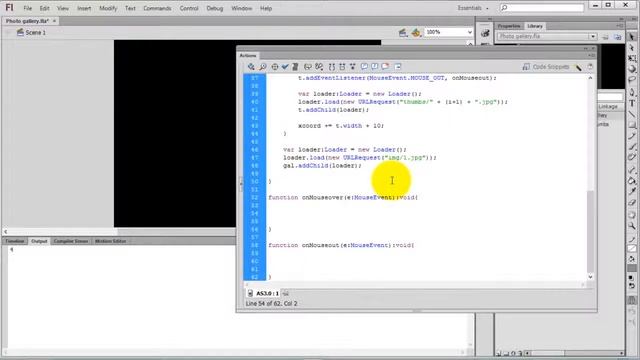The image size is (640, 360).
Task: Open the Window menu
Action: tap(242, 8)
